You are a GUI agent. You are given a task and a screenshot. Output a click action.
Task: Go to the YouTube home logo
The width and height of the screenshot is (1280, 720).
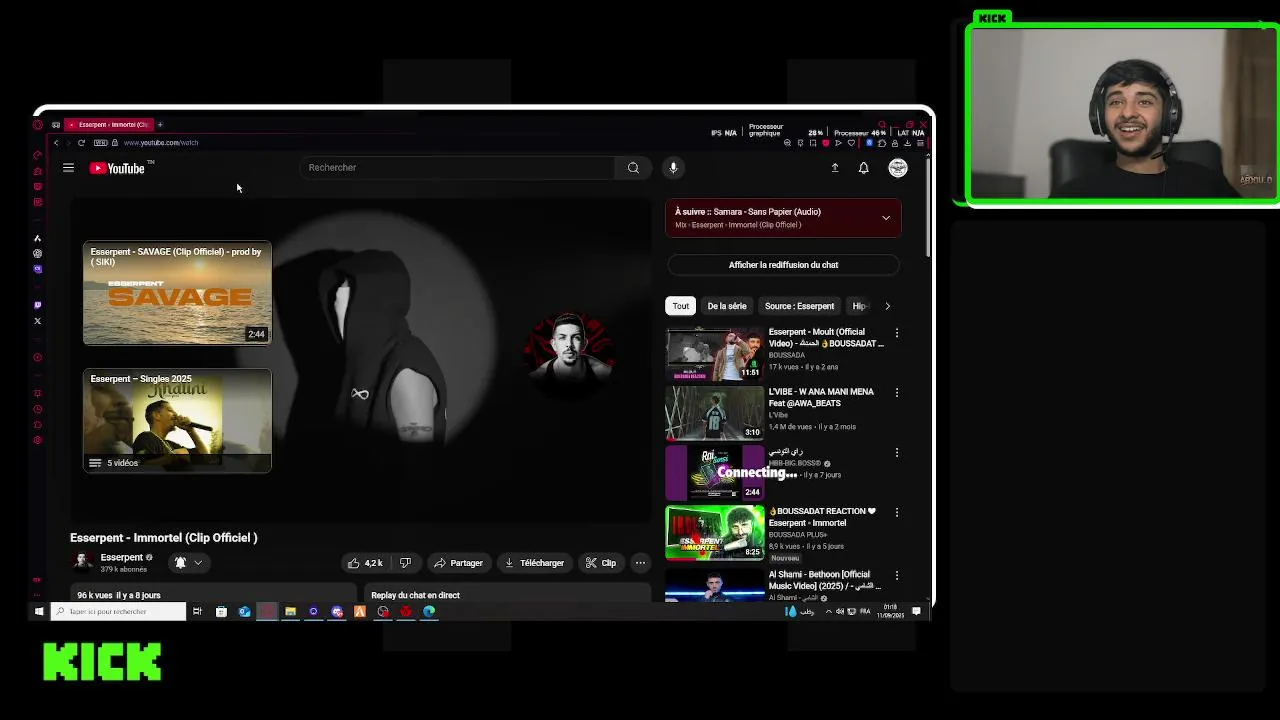(x=118, y=168)
